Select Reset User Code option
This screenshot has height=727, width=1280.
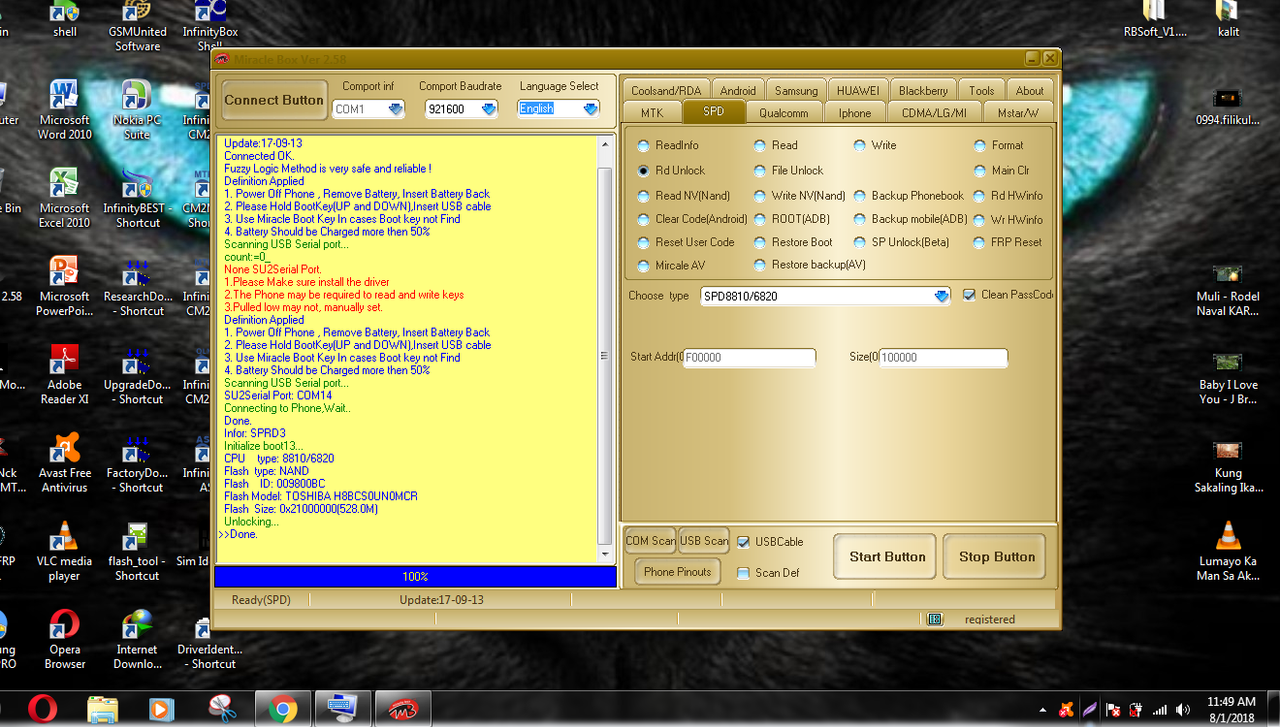tap(687, 242)
